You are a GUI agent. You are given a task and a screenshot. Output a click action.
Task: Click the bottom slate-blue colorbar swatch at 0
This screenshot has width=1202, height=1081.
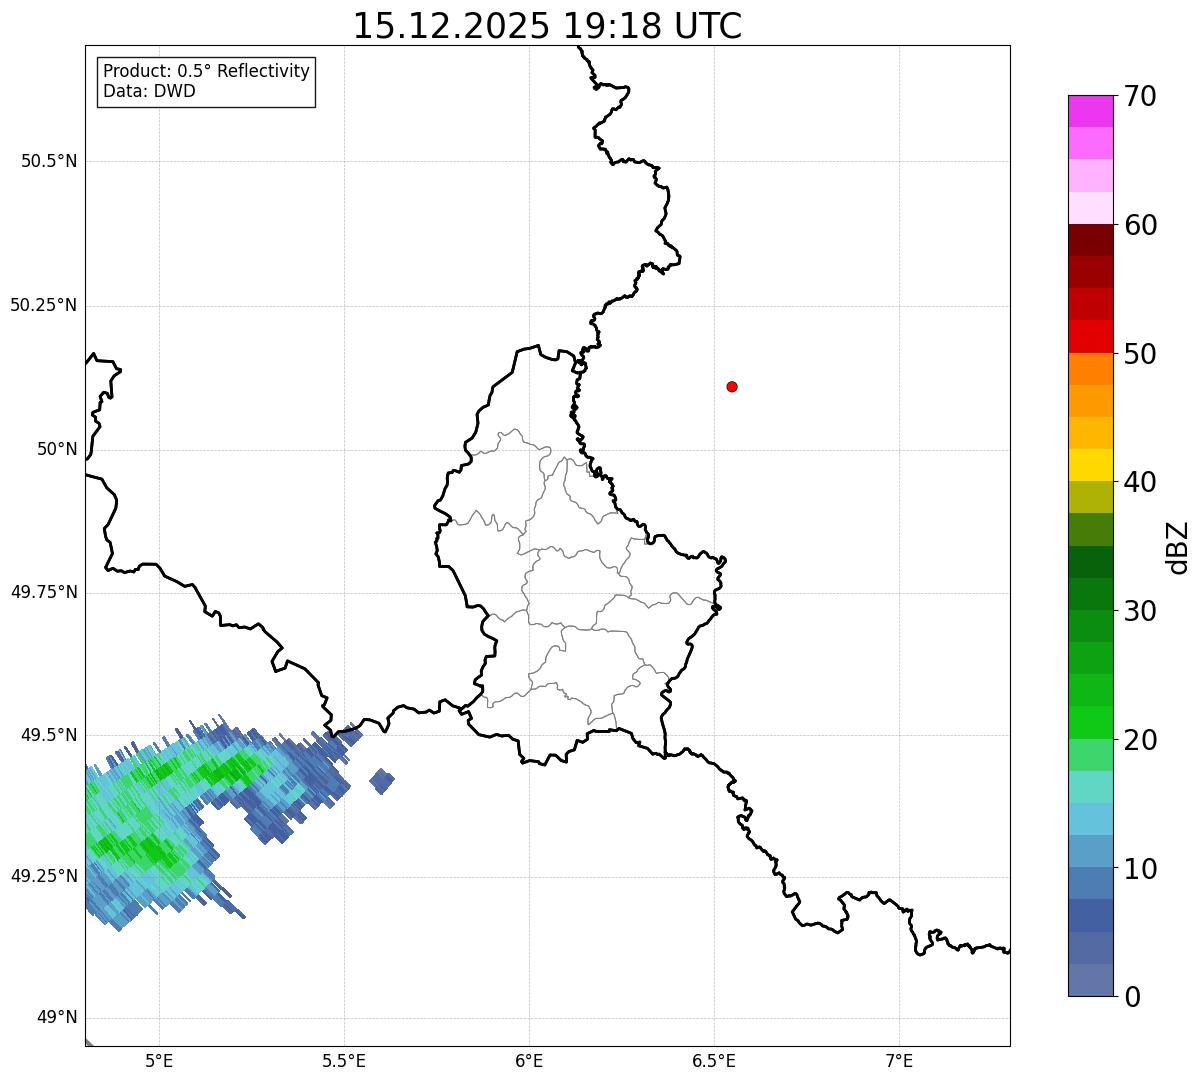click(x=1090, y=980)
